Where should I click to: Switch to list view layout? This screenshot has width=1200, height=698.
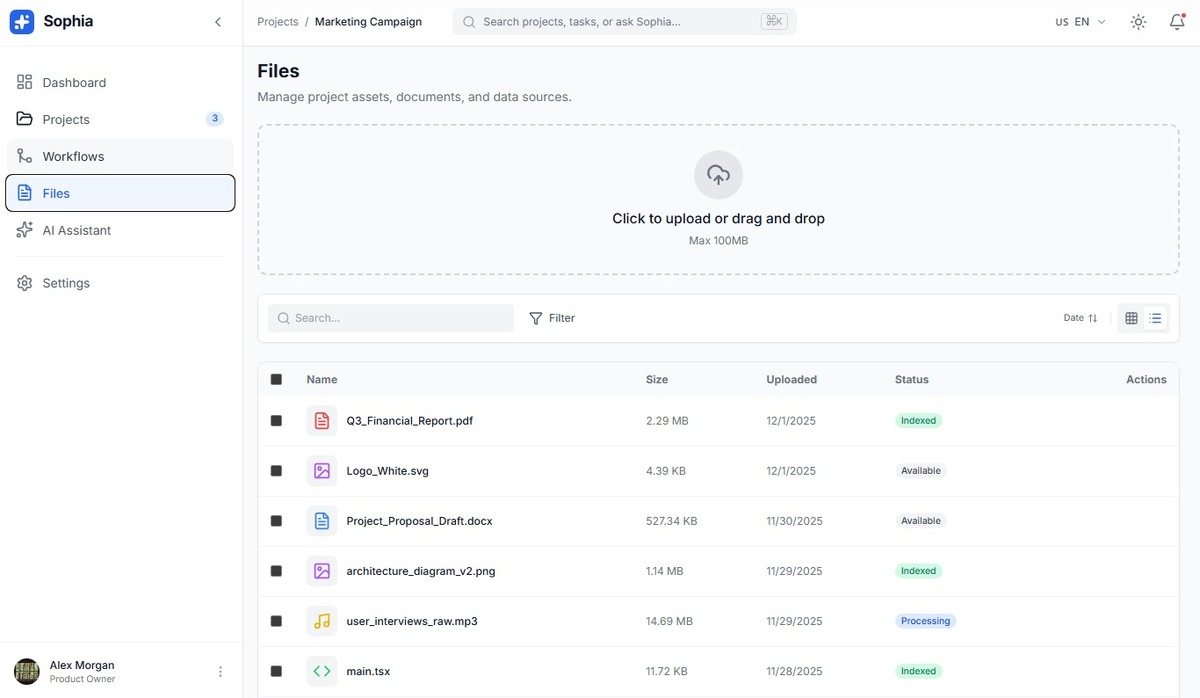(x=1155, y=318)
